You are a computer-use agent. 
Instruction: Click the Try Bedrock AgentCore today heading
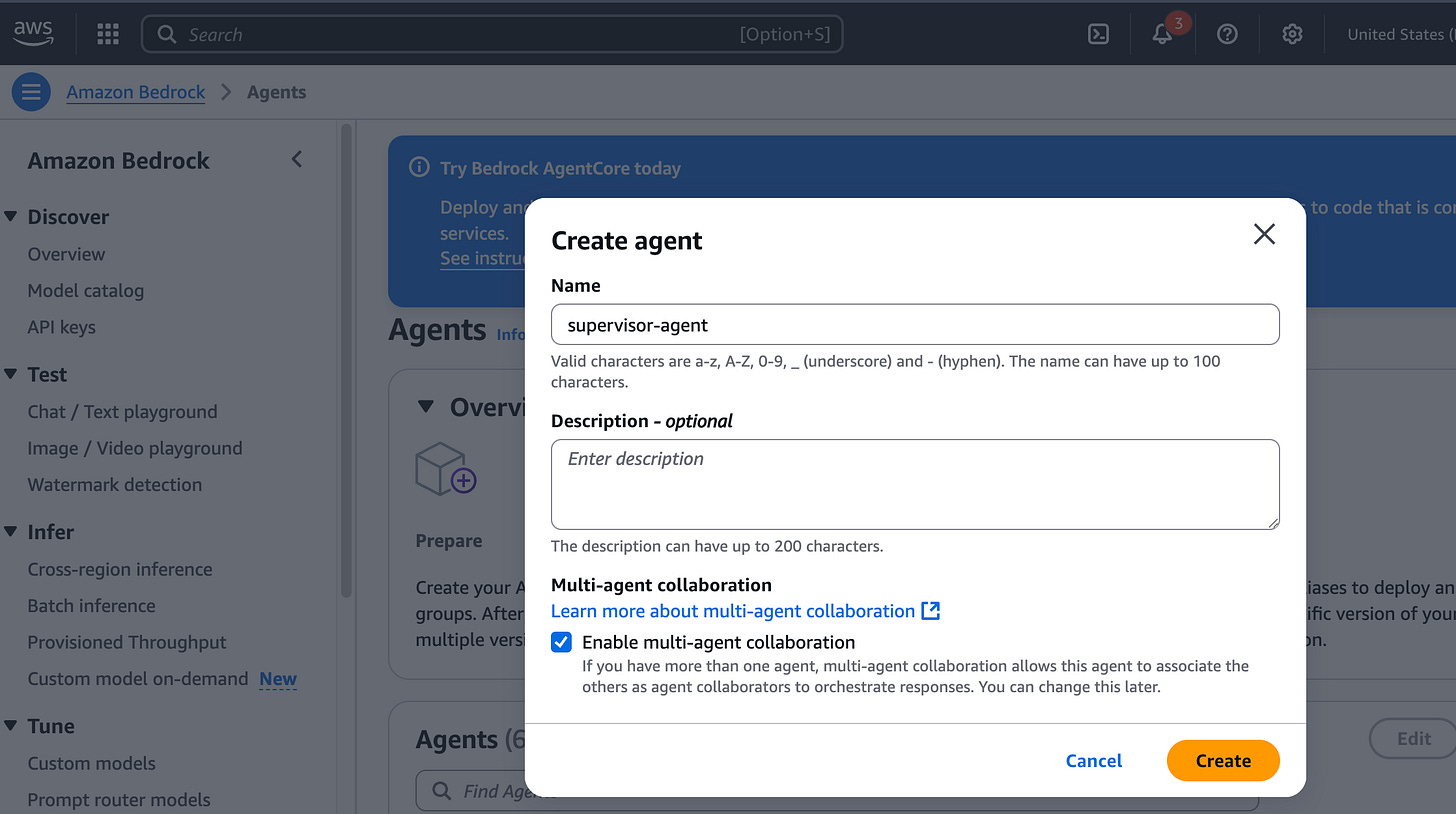tap(560, 169)
